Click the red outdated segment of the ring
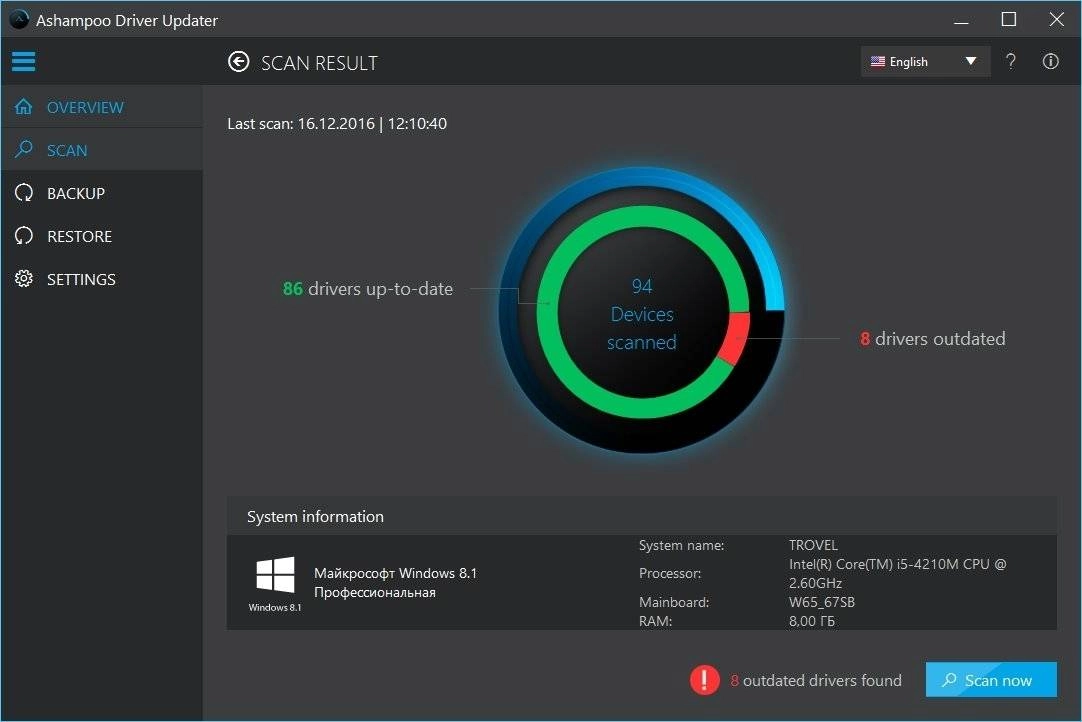The height and width of the screenshot is (722, 1082). point(734,338)
